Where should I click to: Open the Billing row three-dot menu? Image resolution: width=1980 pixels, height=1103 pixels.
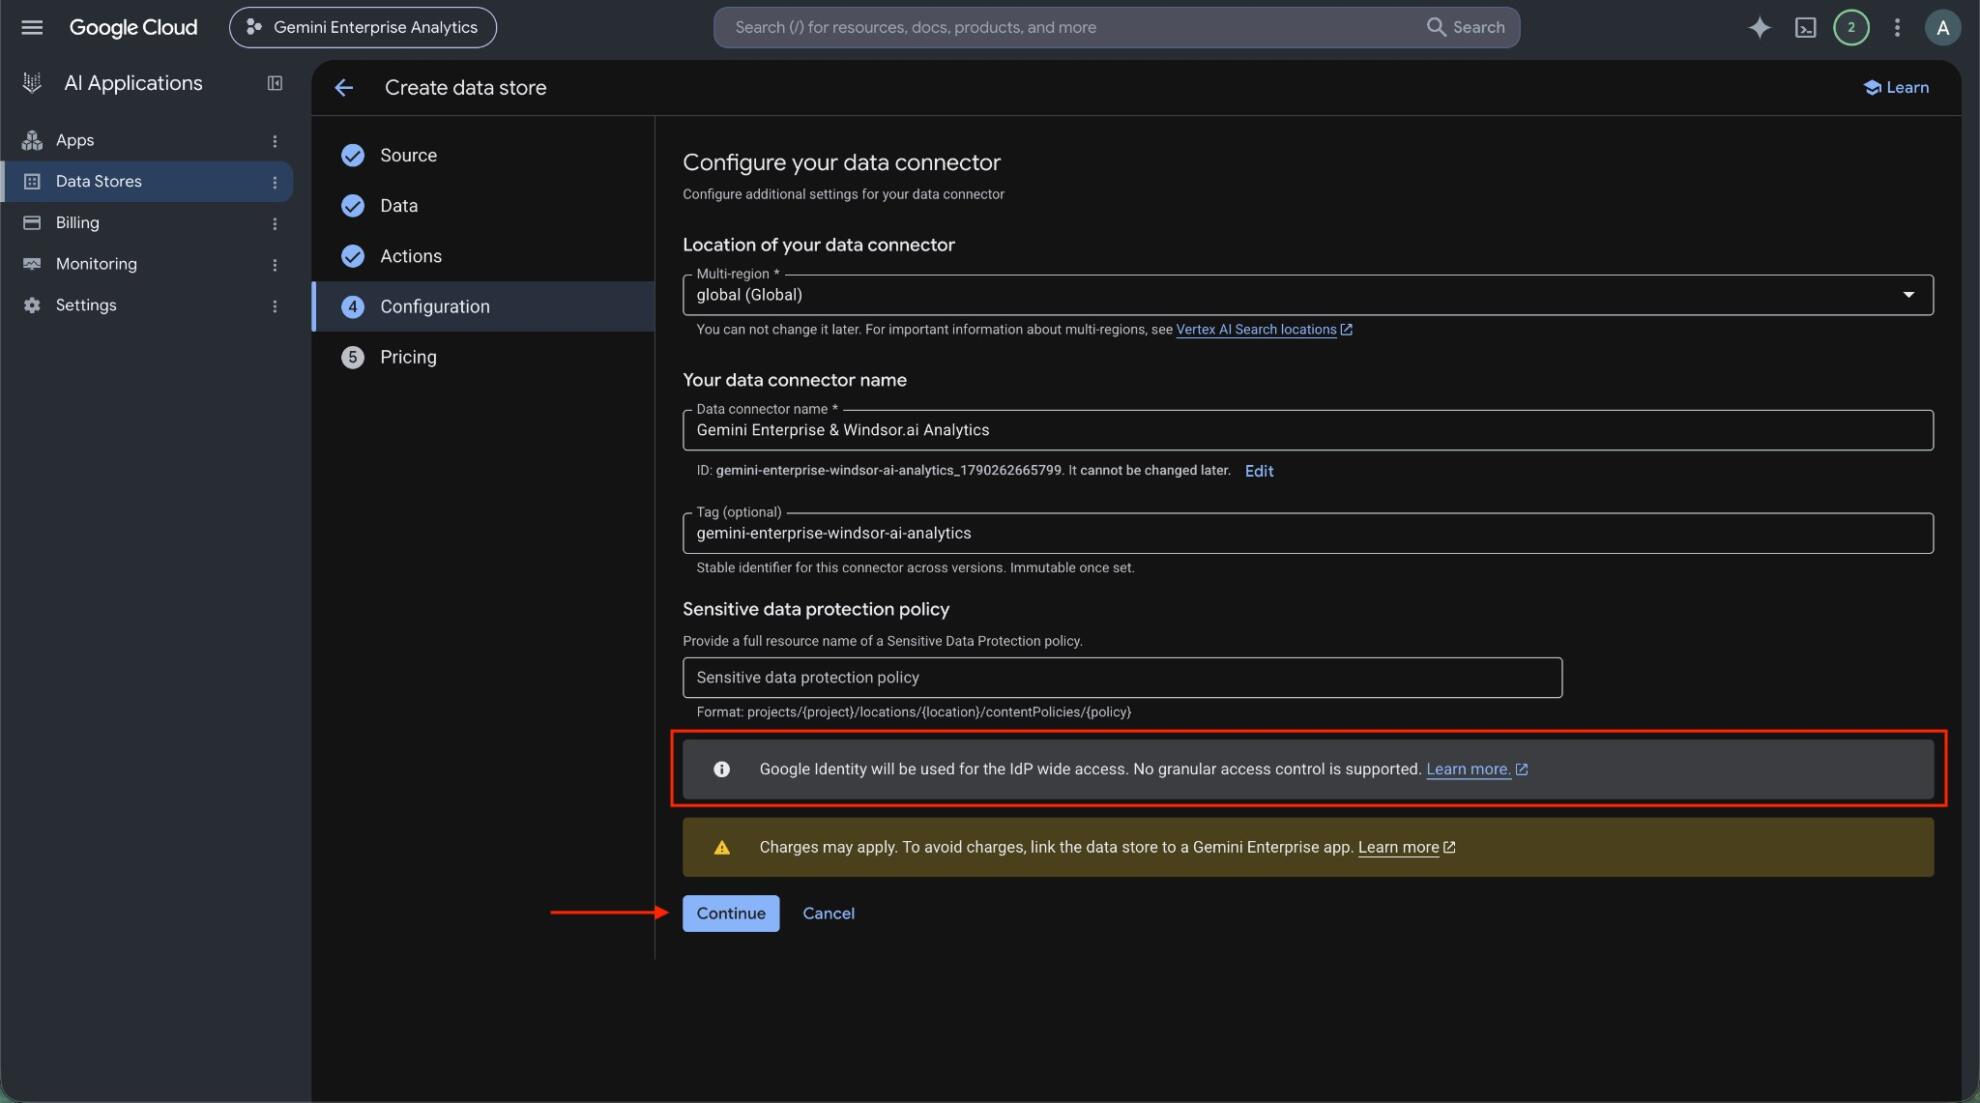(x=274, y=223)
